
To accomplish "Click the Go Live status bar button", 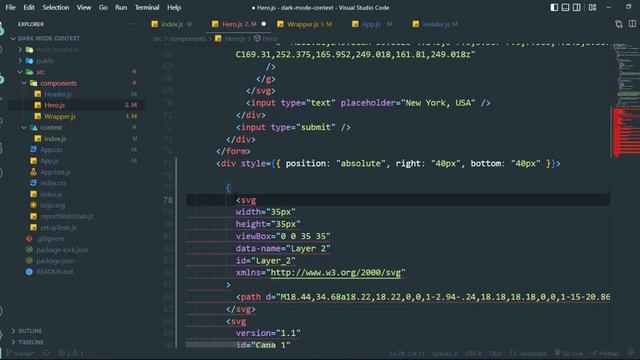I will coord(569,353).
